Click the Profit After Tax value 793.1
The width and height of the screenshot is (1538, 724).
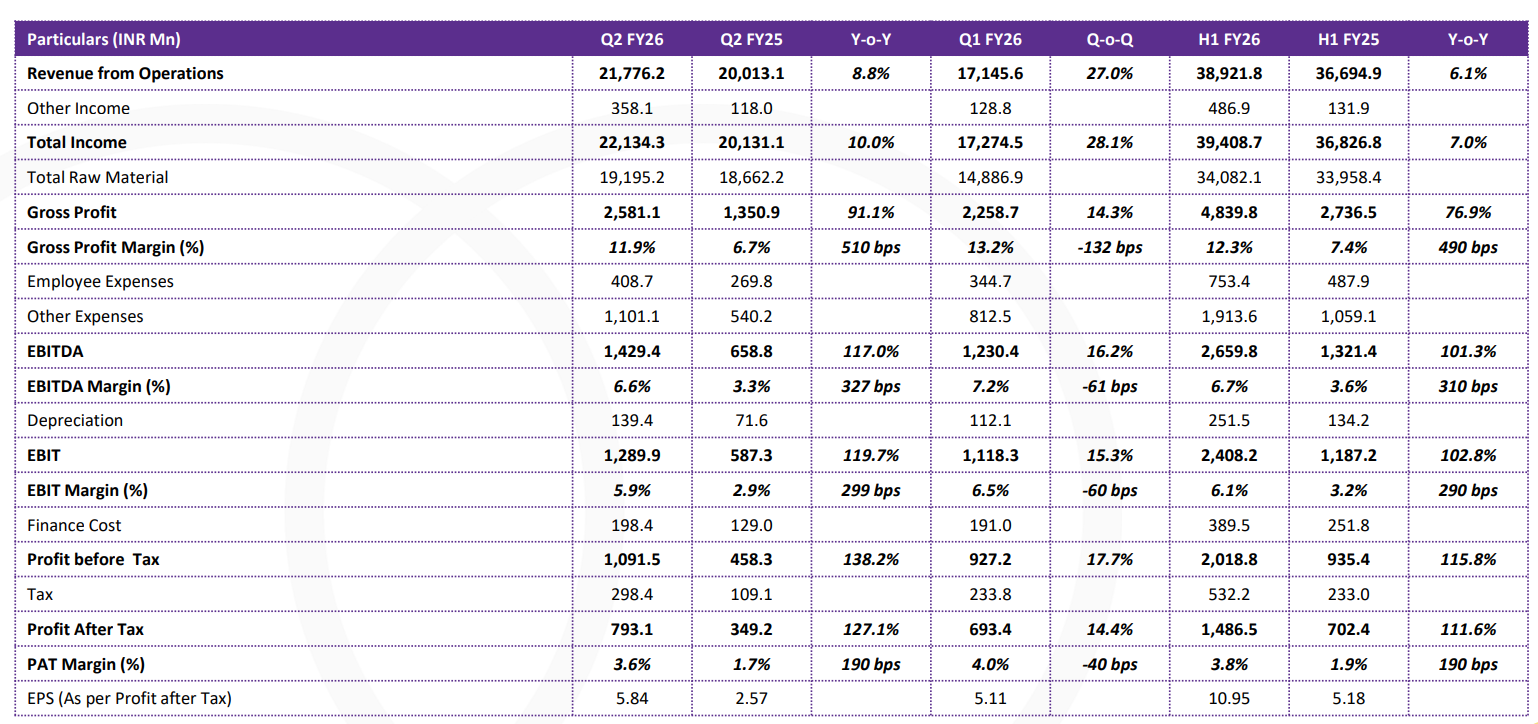click(x=631, y=629)
